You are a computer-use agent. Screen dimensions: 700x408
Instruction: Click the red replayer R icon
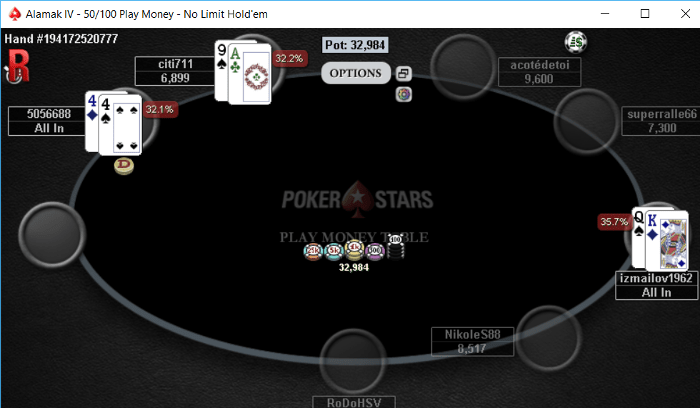point(18,66)
